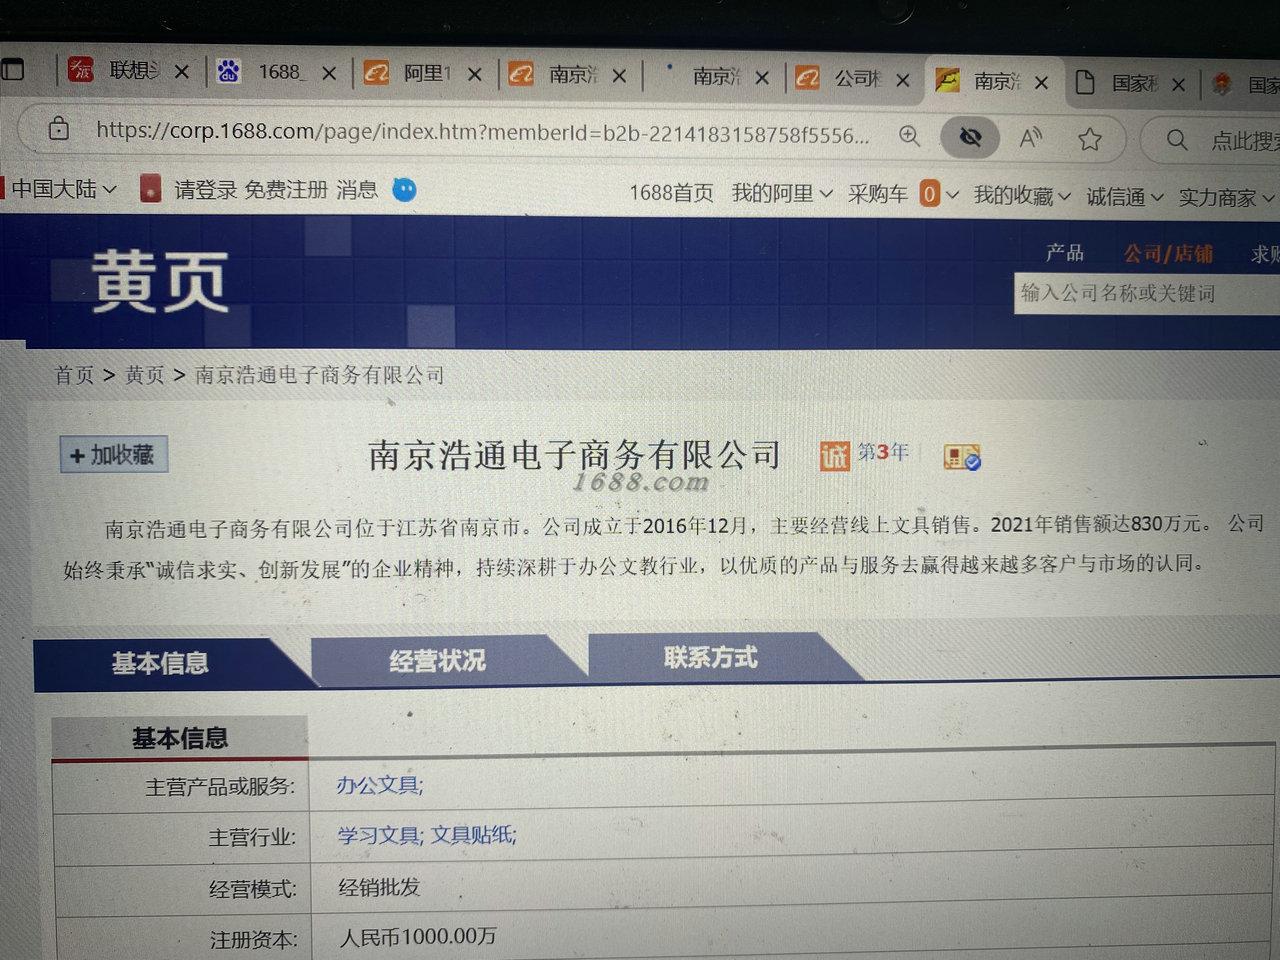Close the 阿里1 browser tab

click(475, 74)
